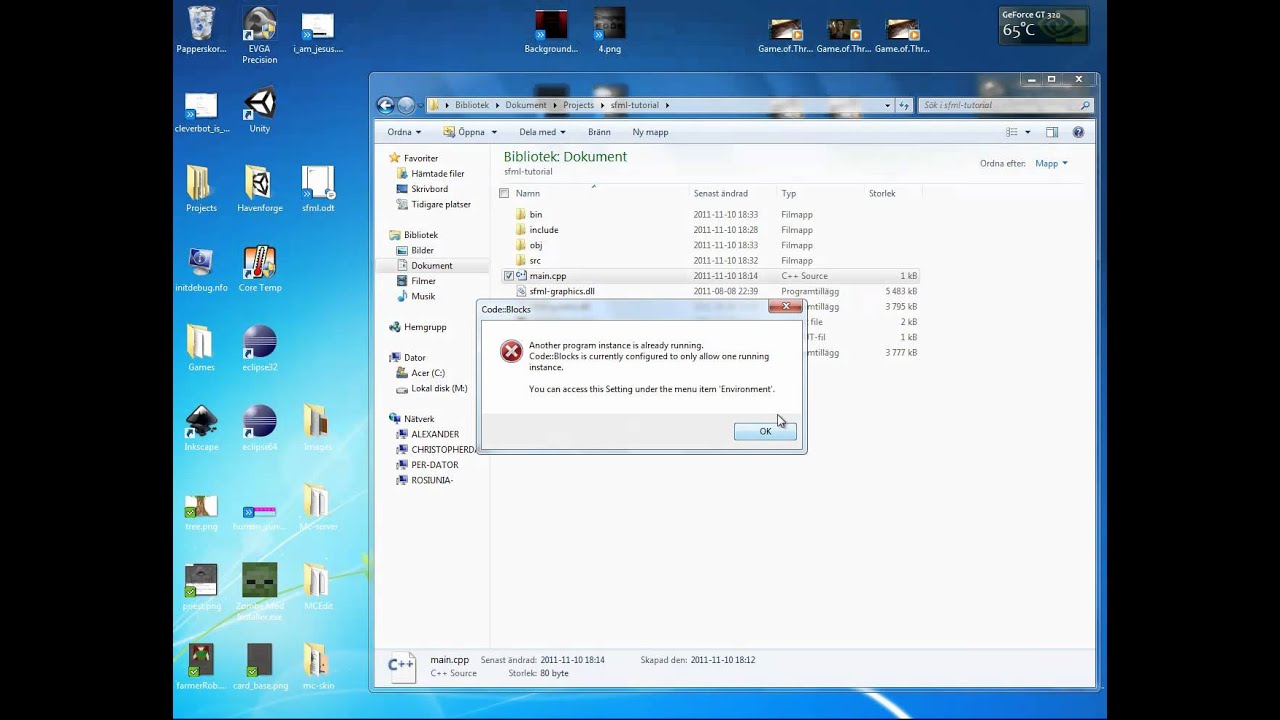The image size is (1280, 720).
Task: Open the Ordna efter Mapp dropdown
Action: 1051,163
